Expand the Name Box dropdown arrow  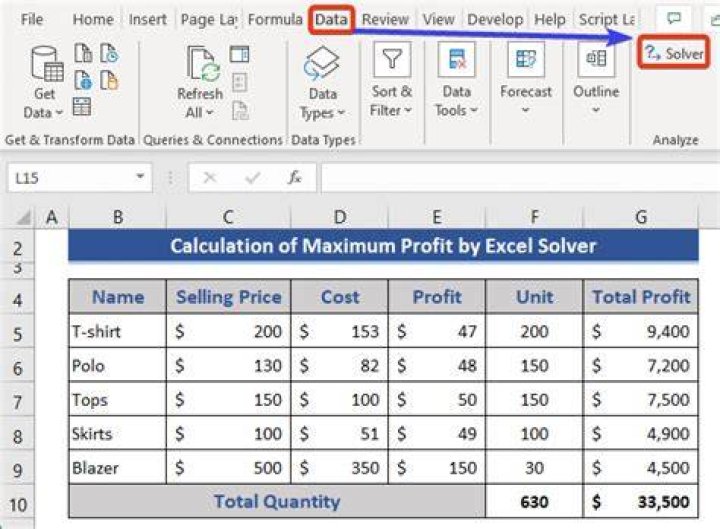click(x=140, y=177)
